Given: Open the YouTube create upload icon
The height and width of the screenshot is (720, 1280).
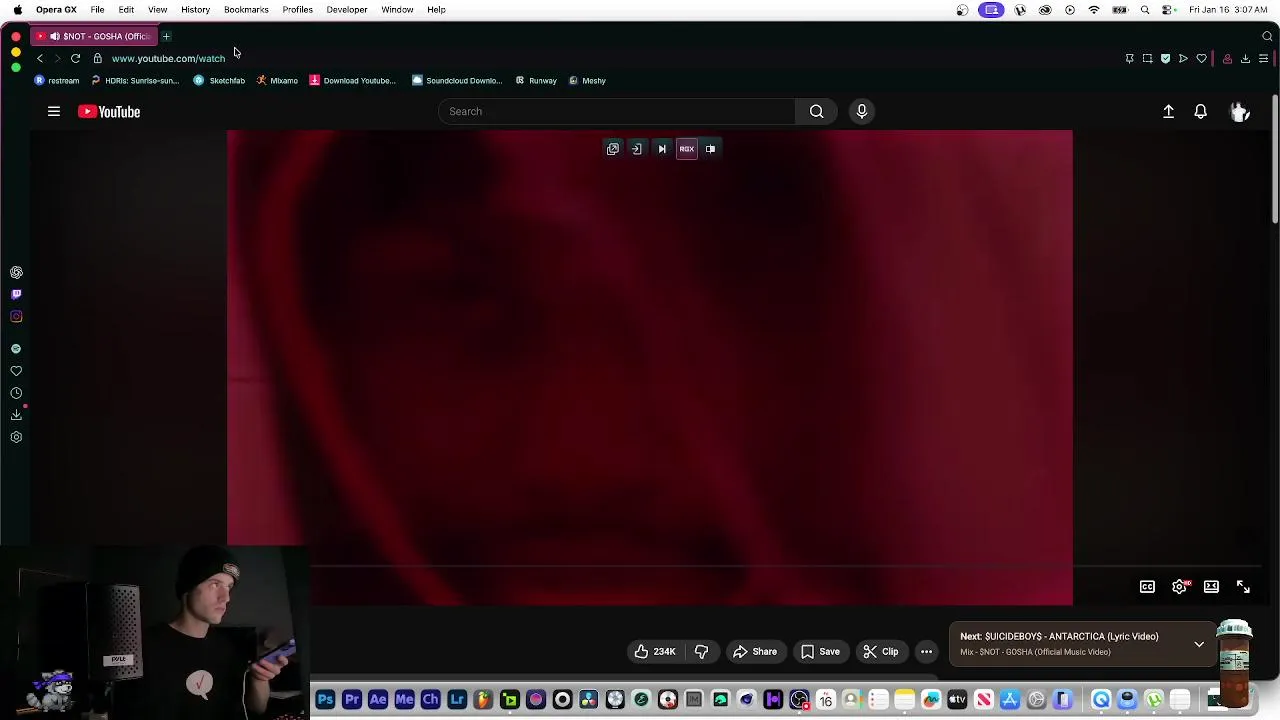Looking at the screenshot, I should click(1168, 112).
